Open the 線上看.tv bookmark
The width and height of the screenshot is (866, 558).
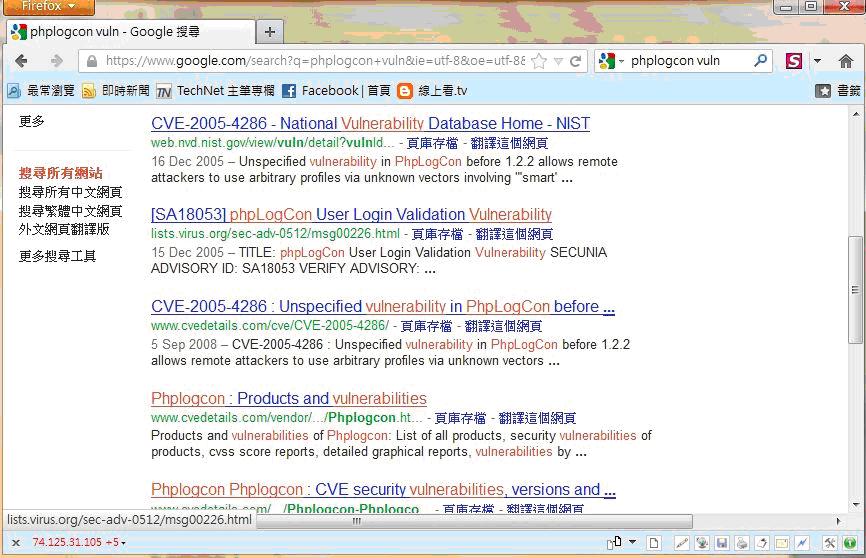coord(432,91)
